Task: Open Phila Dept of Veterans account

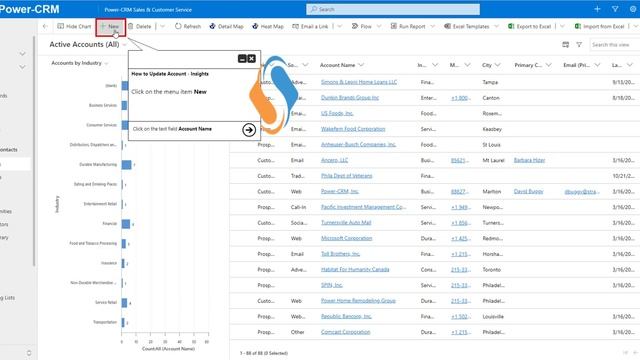Action: click(347, 176)
